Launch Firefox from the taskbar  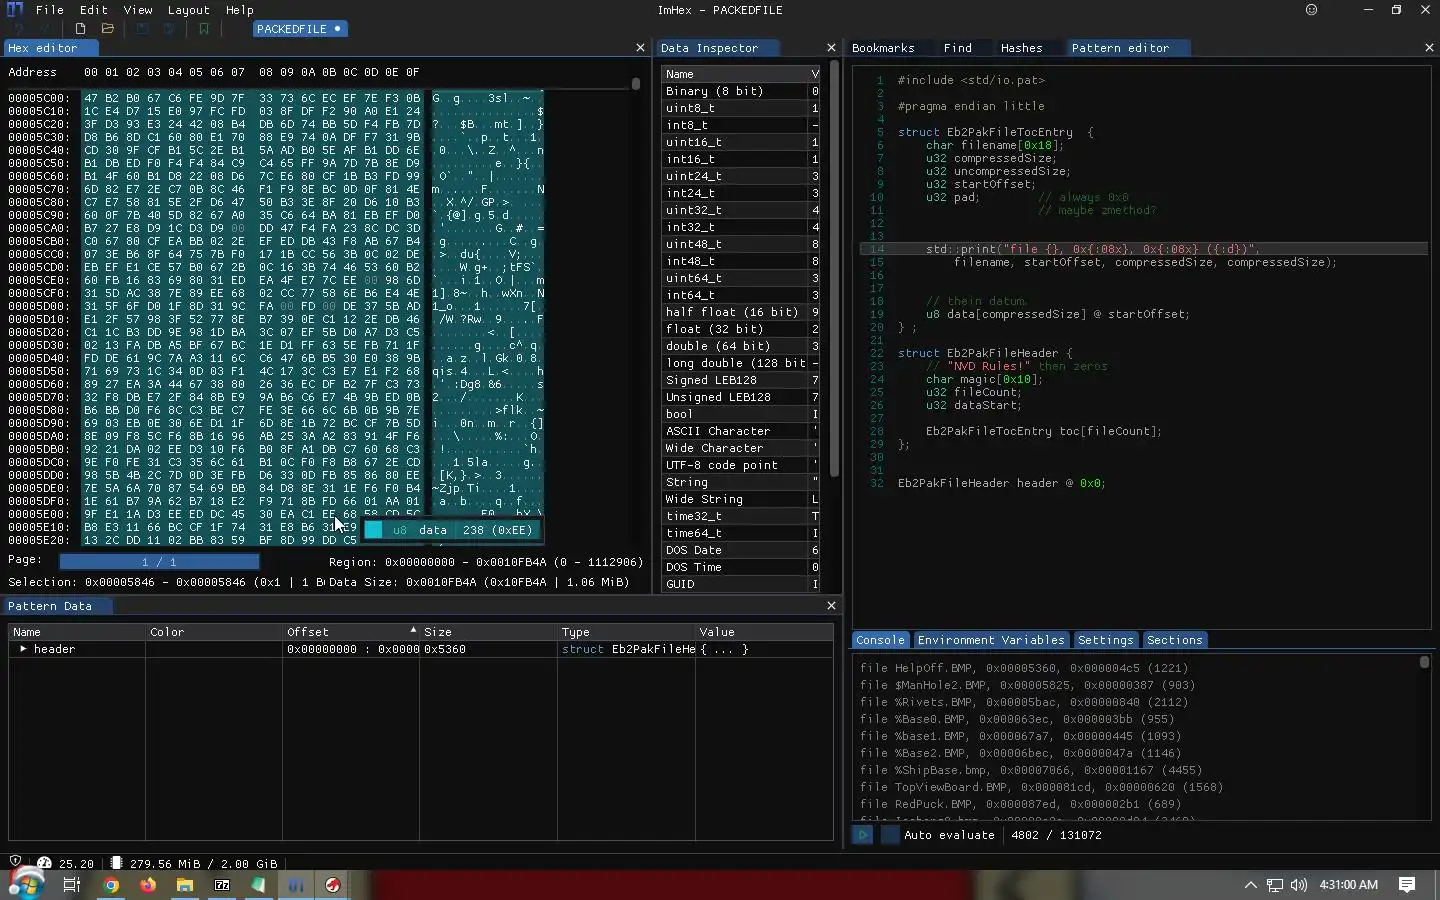click(148, 885)
